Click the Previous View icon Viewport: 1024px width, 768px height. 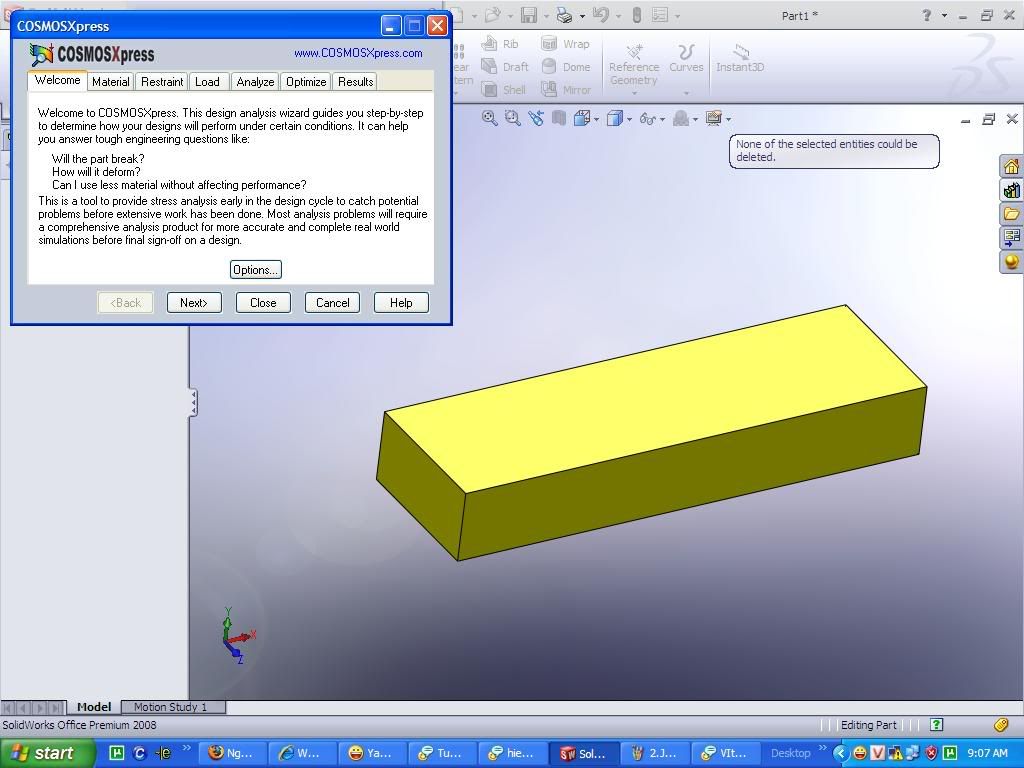pyautogui.click(x=536, y=118)
